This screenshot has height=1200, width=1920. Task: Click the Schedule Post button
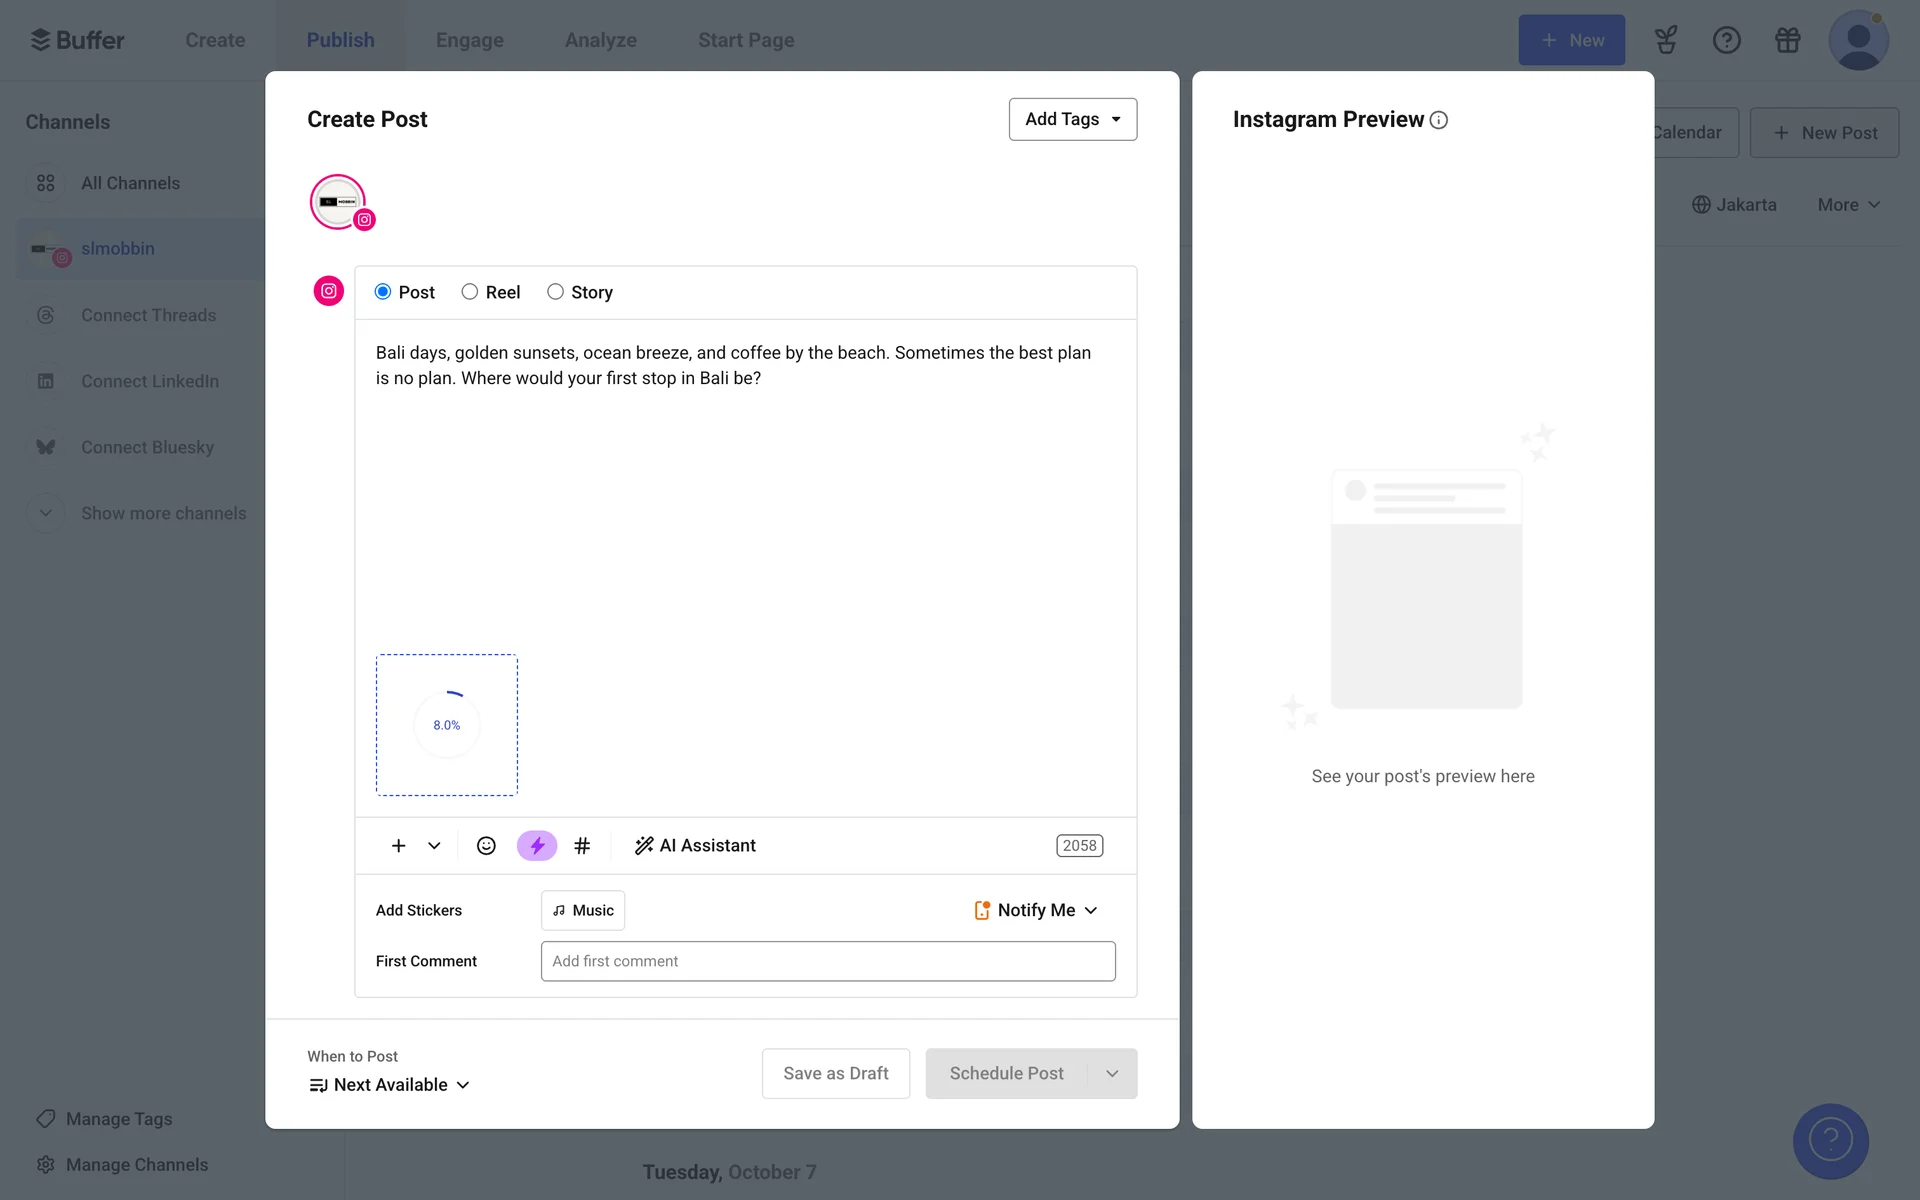tap(1006, 1073)
